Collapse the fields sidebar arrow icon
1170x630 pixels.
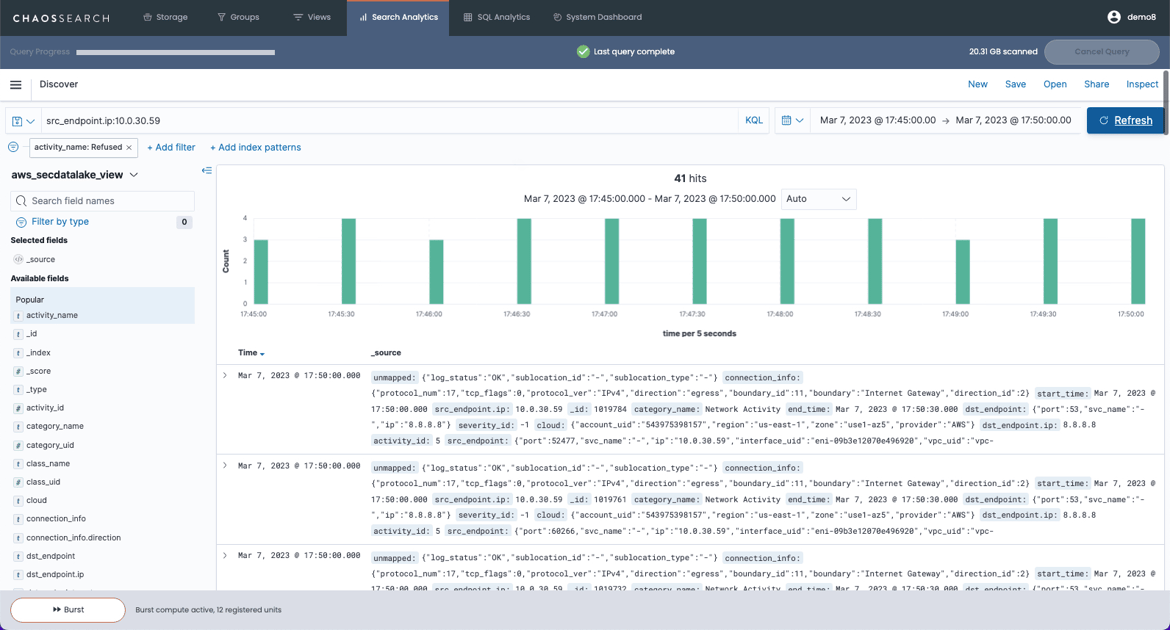pyautogui.click(x=207, y=171)
